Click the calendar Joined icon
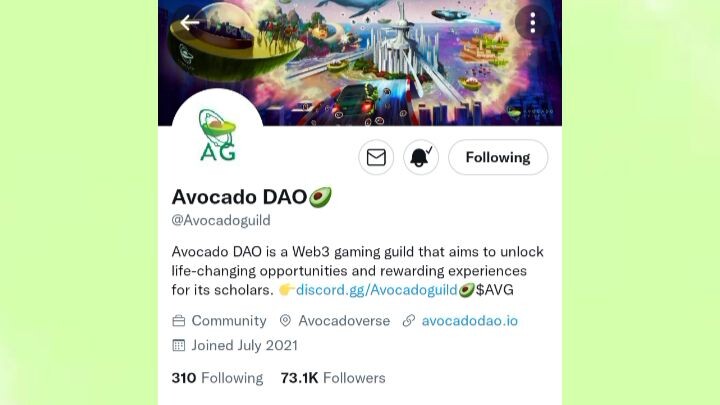The image size is (720, 405). tap(179, 345)
